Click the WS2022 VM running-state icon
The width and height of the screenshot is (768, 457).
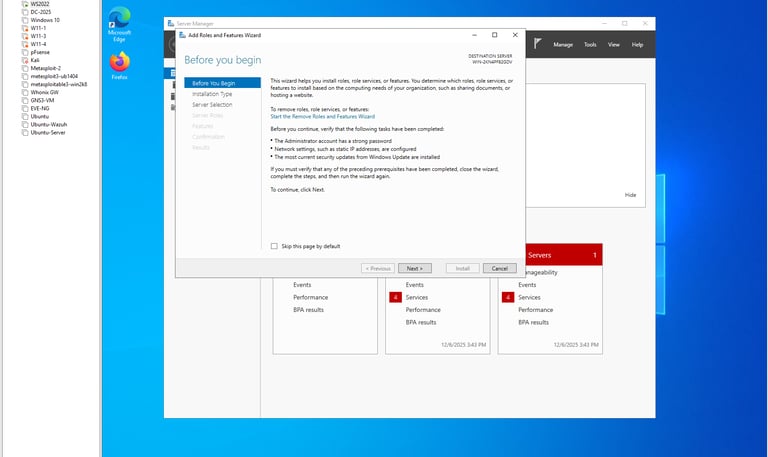click(25, 4)
